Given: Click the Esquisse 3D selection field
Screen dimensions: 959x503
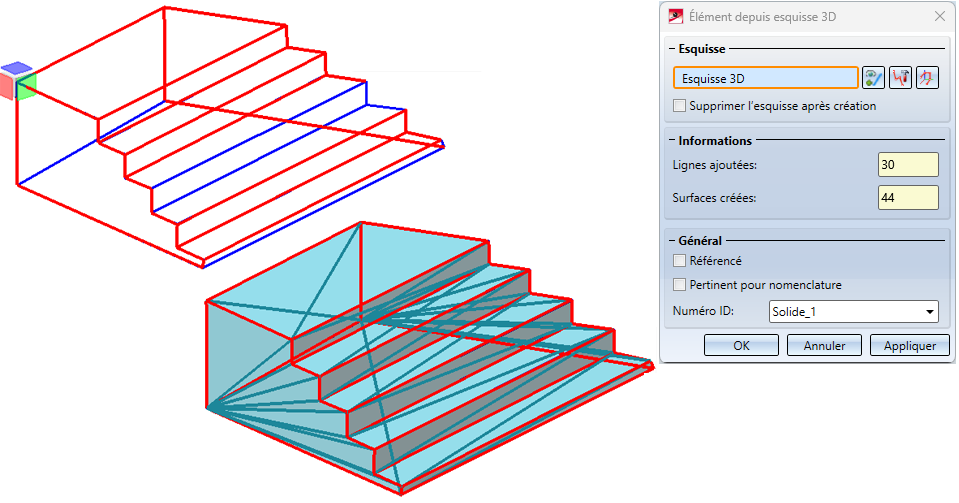Looking at the screenshot, I should tap(766, 78).
